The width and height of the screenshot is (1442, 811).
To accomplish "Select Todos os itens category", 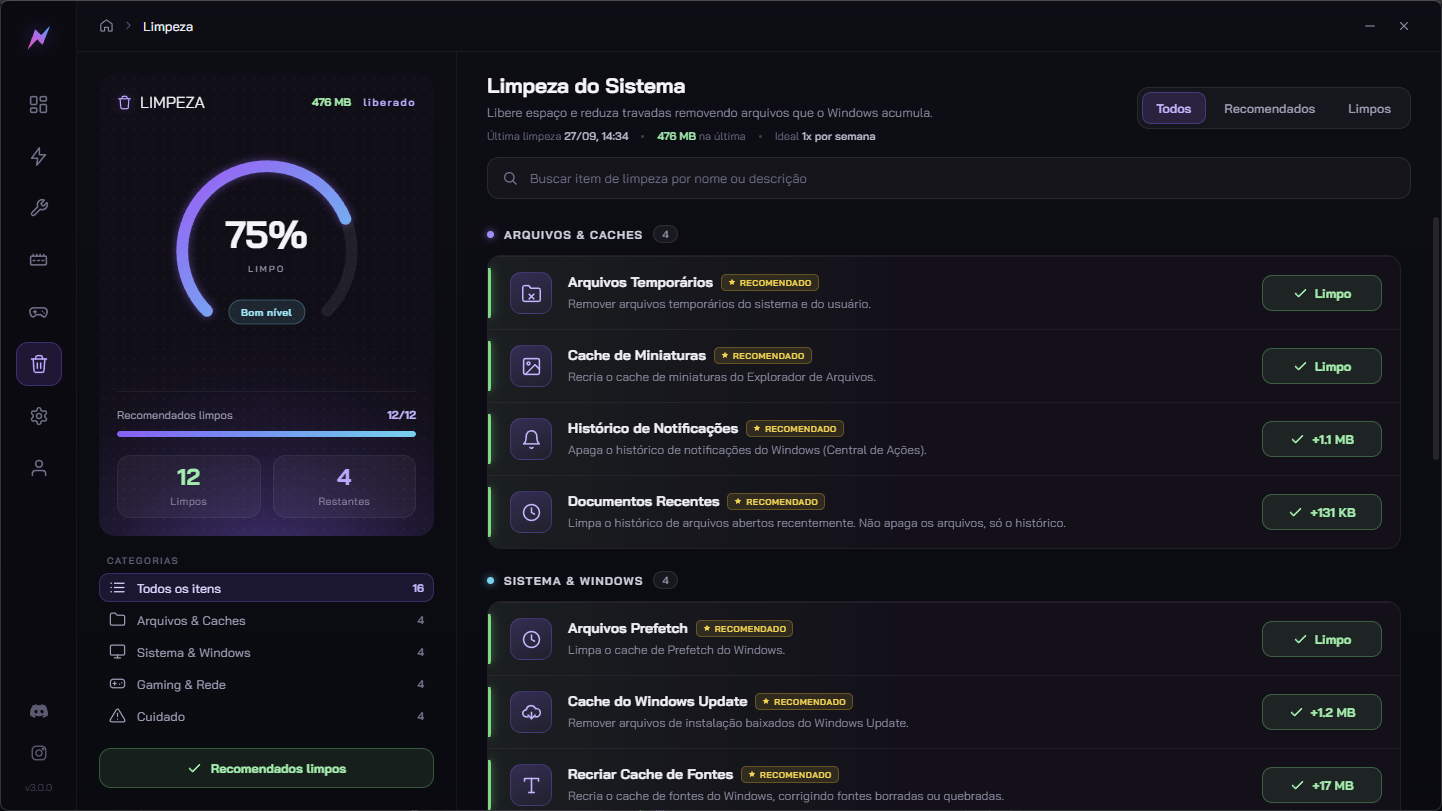I will tap(266, 588).
